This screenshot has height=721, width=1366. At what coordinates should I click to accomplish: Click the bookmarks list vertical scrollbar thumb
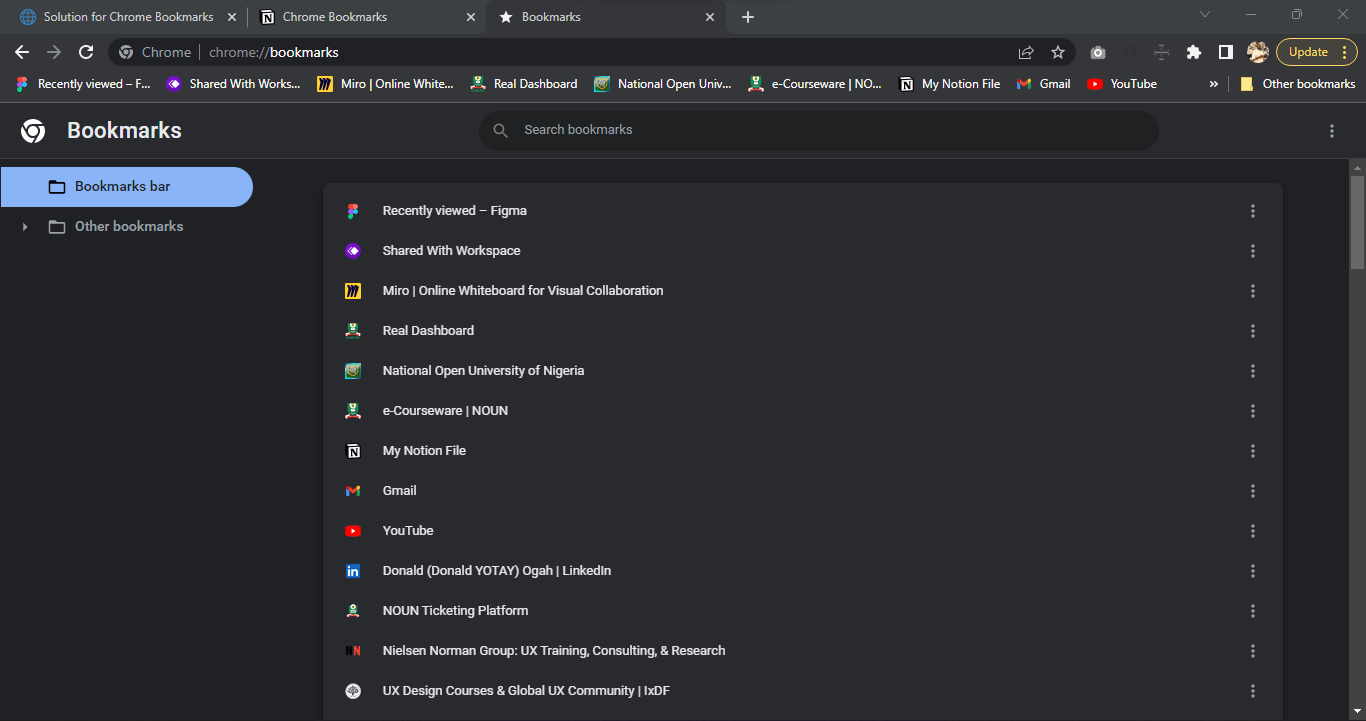1357,222
